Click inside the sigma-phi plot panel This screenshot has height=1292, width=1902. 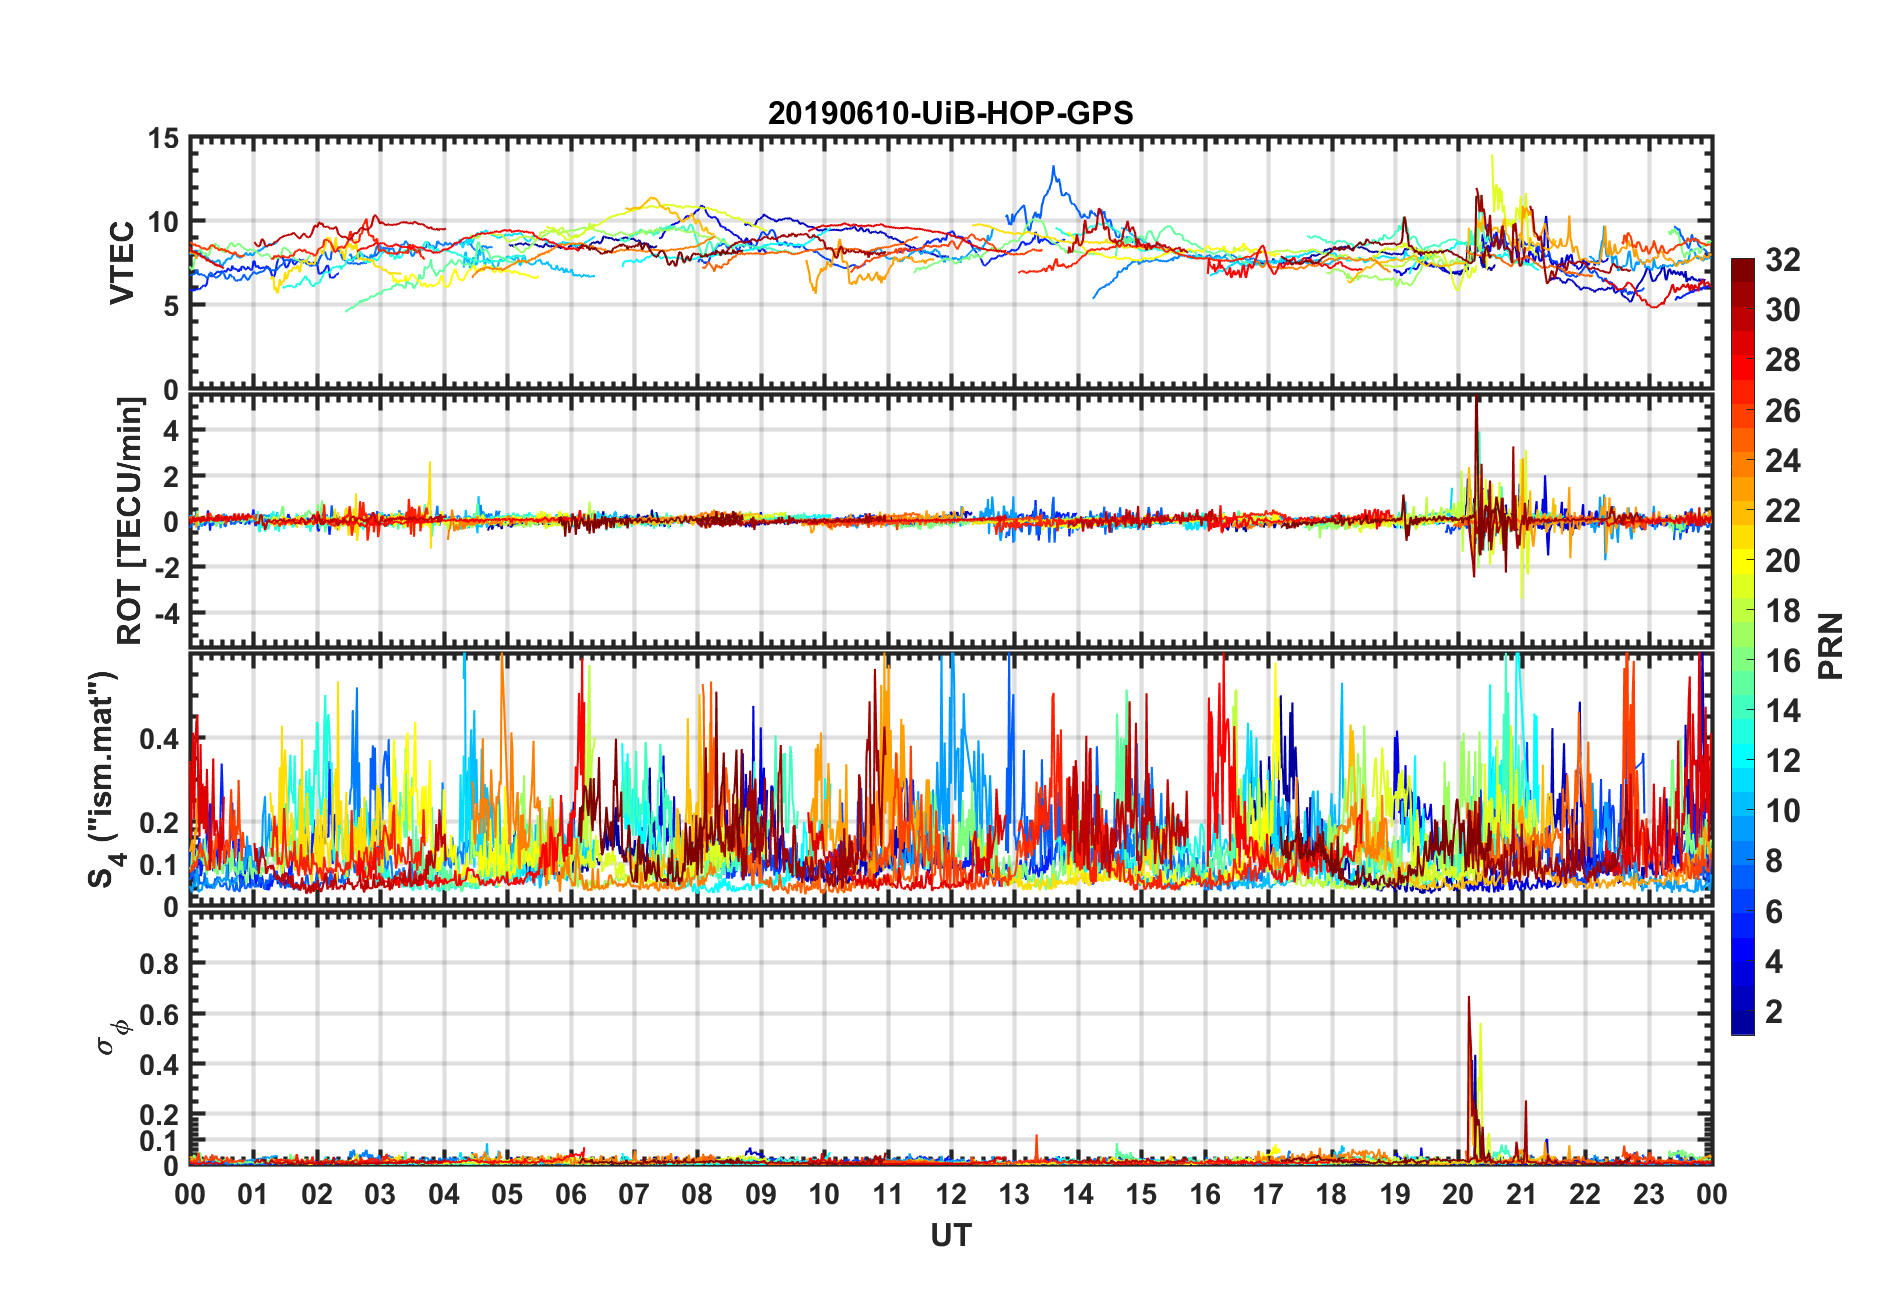point(950,1039)
